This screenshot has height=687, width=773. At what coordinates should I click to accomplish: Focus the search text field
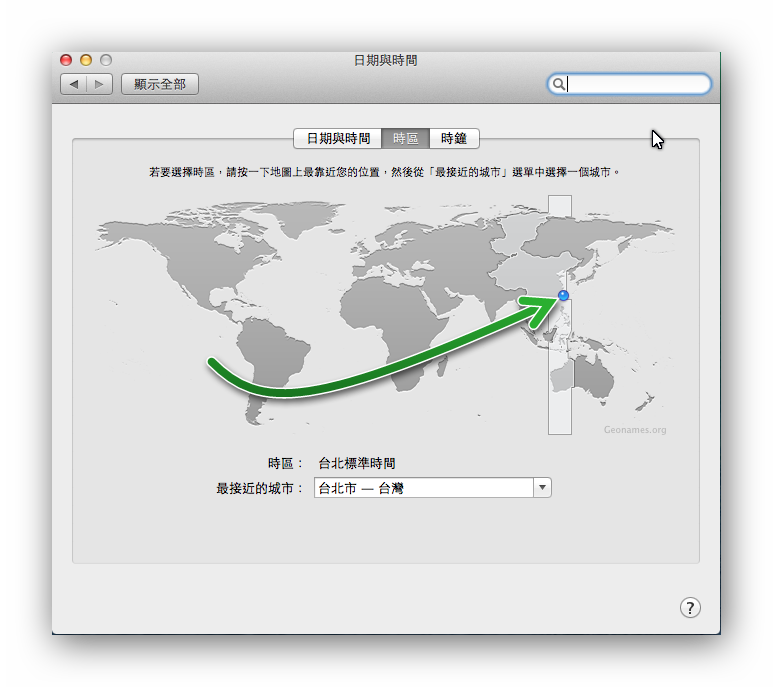click(630, 84)
